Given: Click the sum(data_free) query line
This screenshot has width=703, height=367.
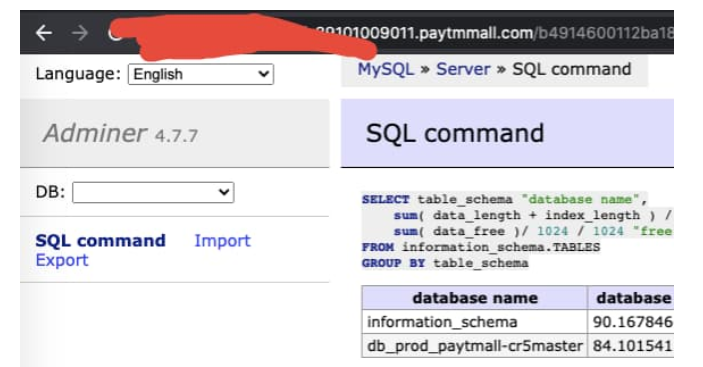Looking at the screenshot, I should coord(533,231).
